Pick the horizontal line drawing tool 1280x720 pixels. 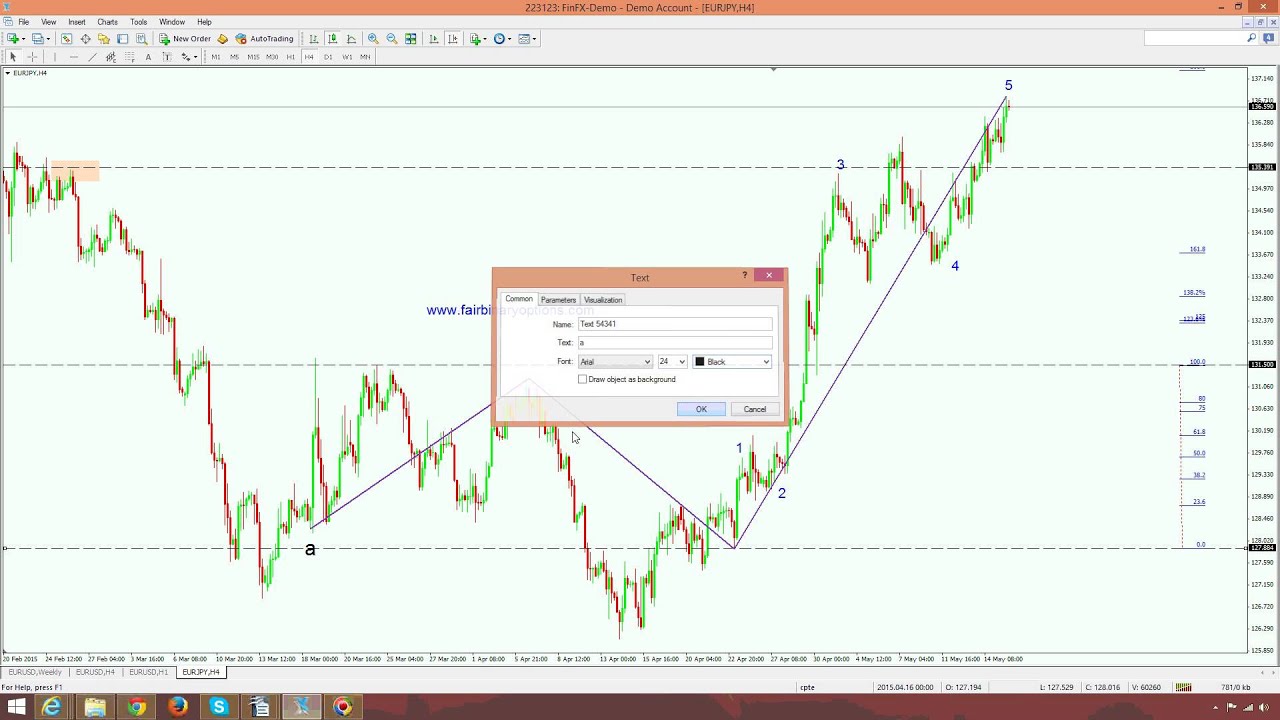74,57
